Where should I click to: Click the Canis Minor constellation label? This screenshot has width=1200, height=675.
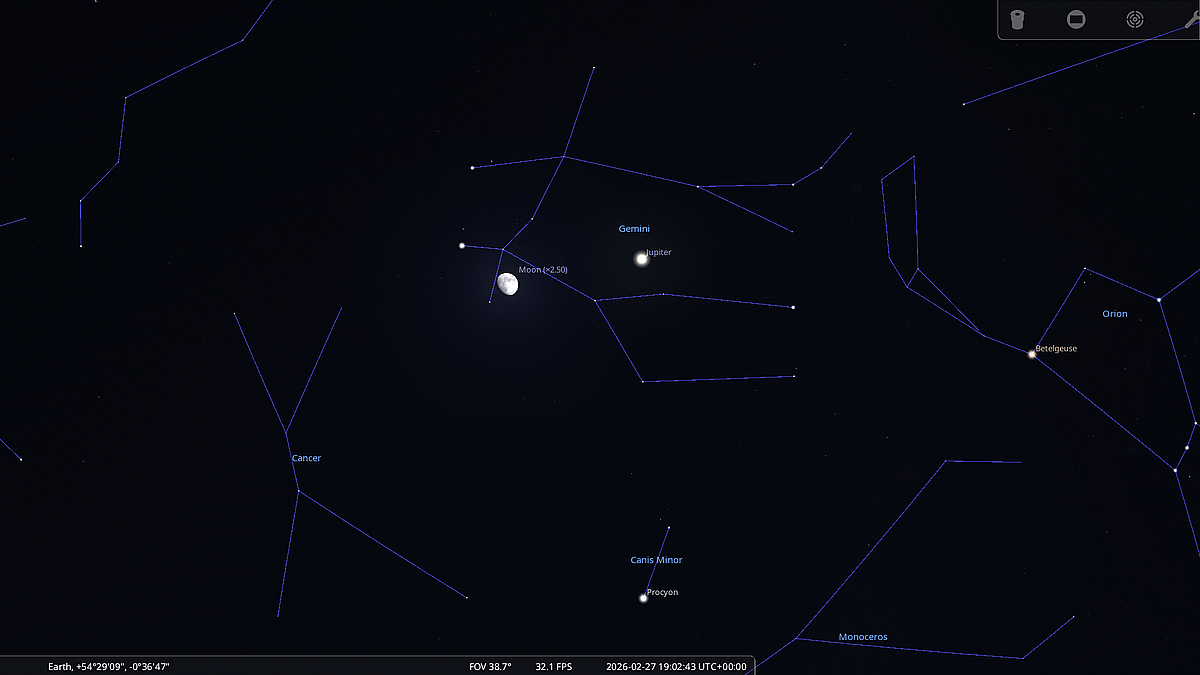(656, 560)
